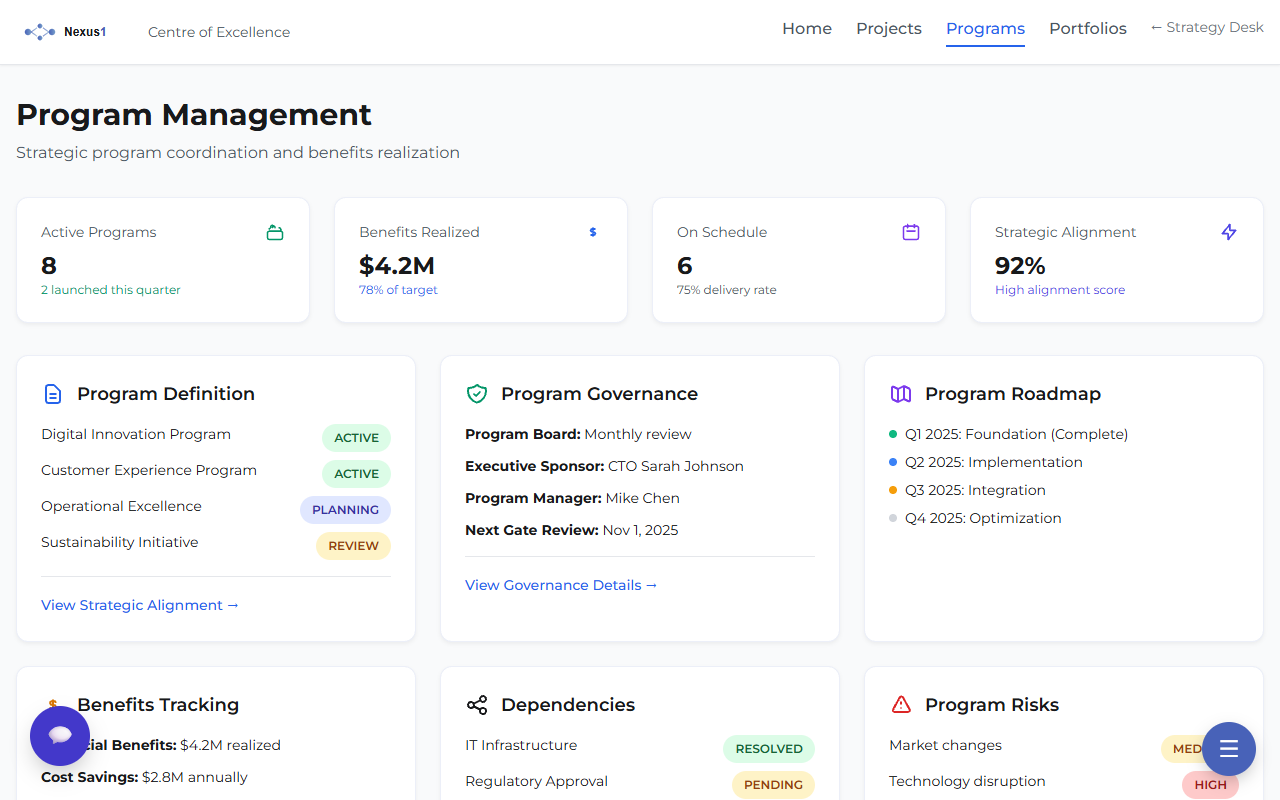1280x800 pixels.
Task: Click the coins icon beside Benefits Tracking
Action: [x=53, y=704]
